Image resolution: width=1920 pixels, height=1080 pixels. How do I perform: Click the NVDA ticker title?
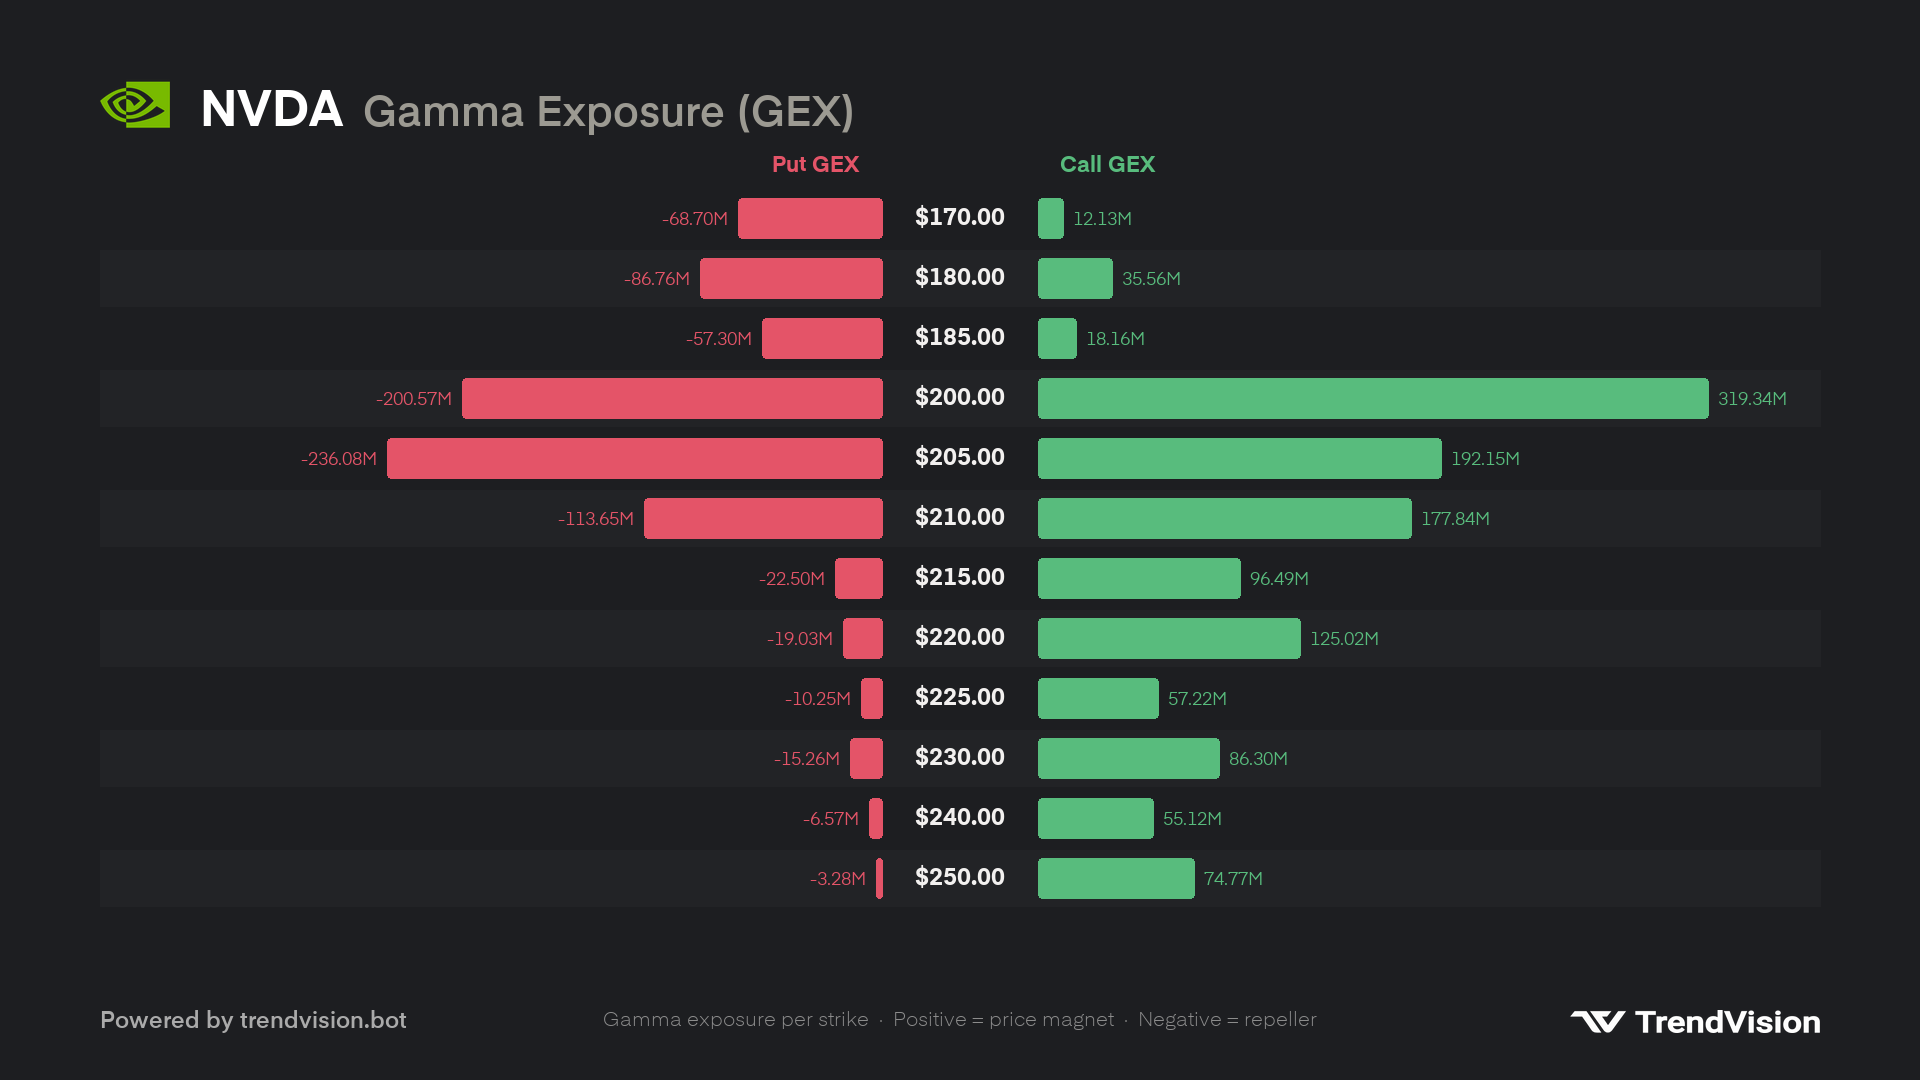272,109
